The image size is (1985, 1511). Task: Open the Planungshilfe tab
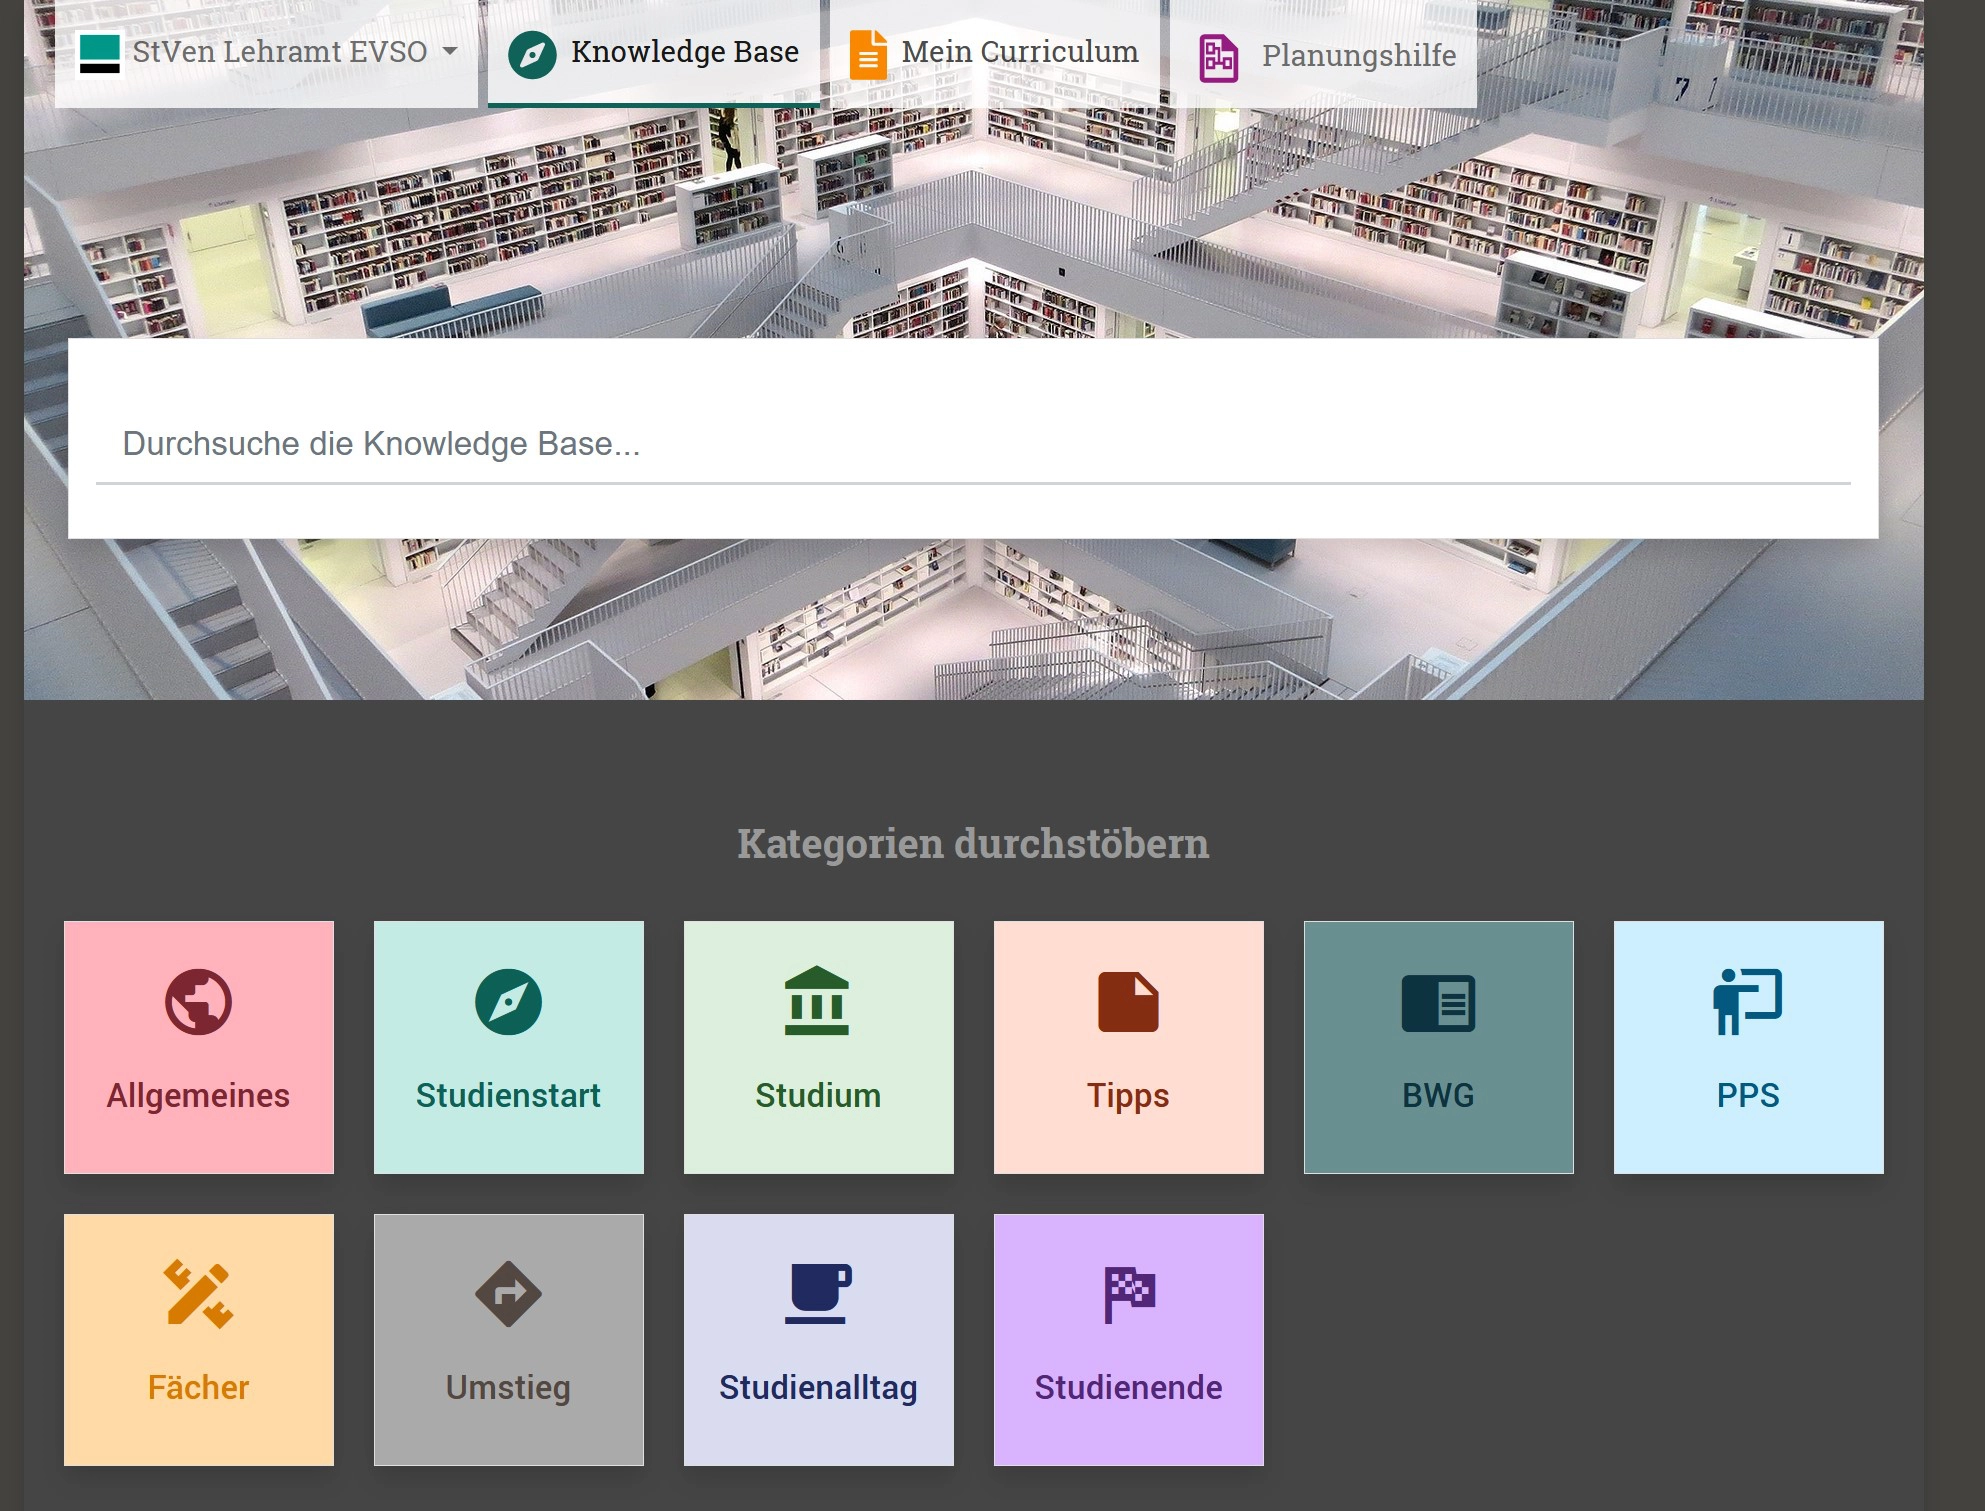[x=1358, y=56]
